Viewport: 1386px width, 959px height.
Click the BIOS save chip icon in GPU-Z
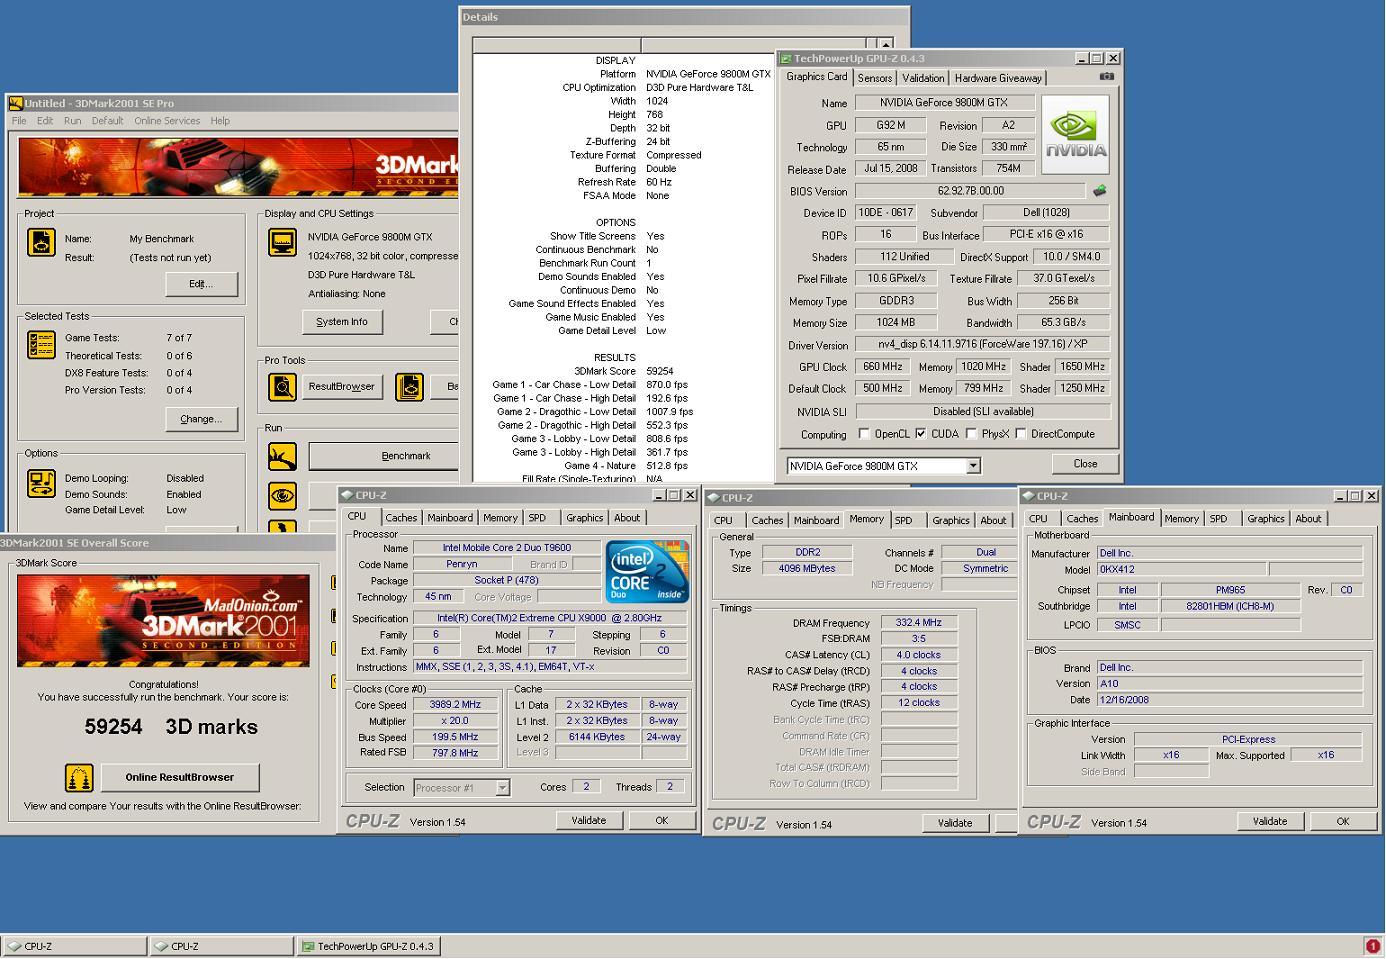click(1100, 190)
